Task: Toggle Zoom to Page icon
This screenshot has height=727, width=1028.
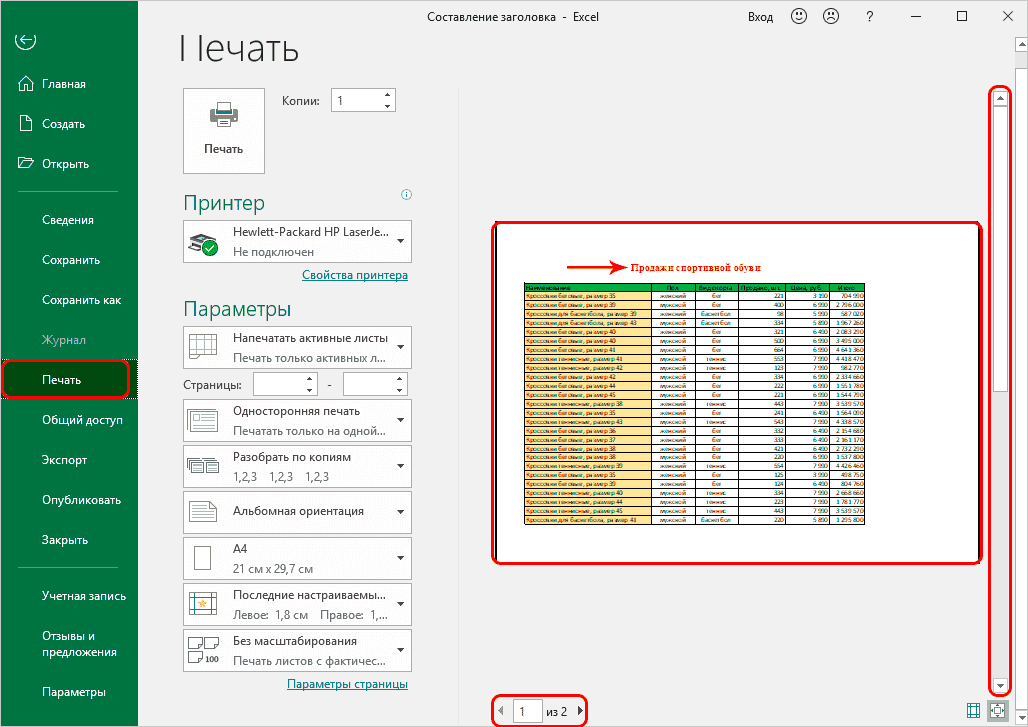Action: pos(997,710)
